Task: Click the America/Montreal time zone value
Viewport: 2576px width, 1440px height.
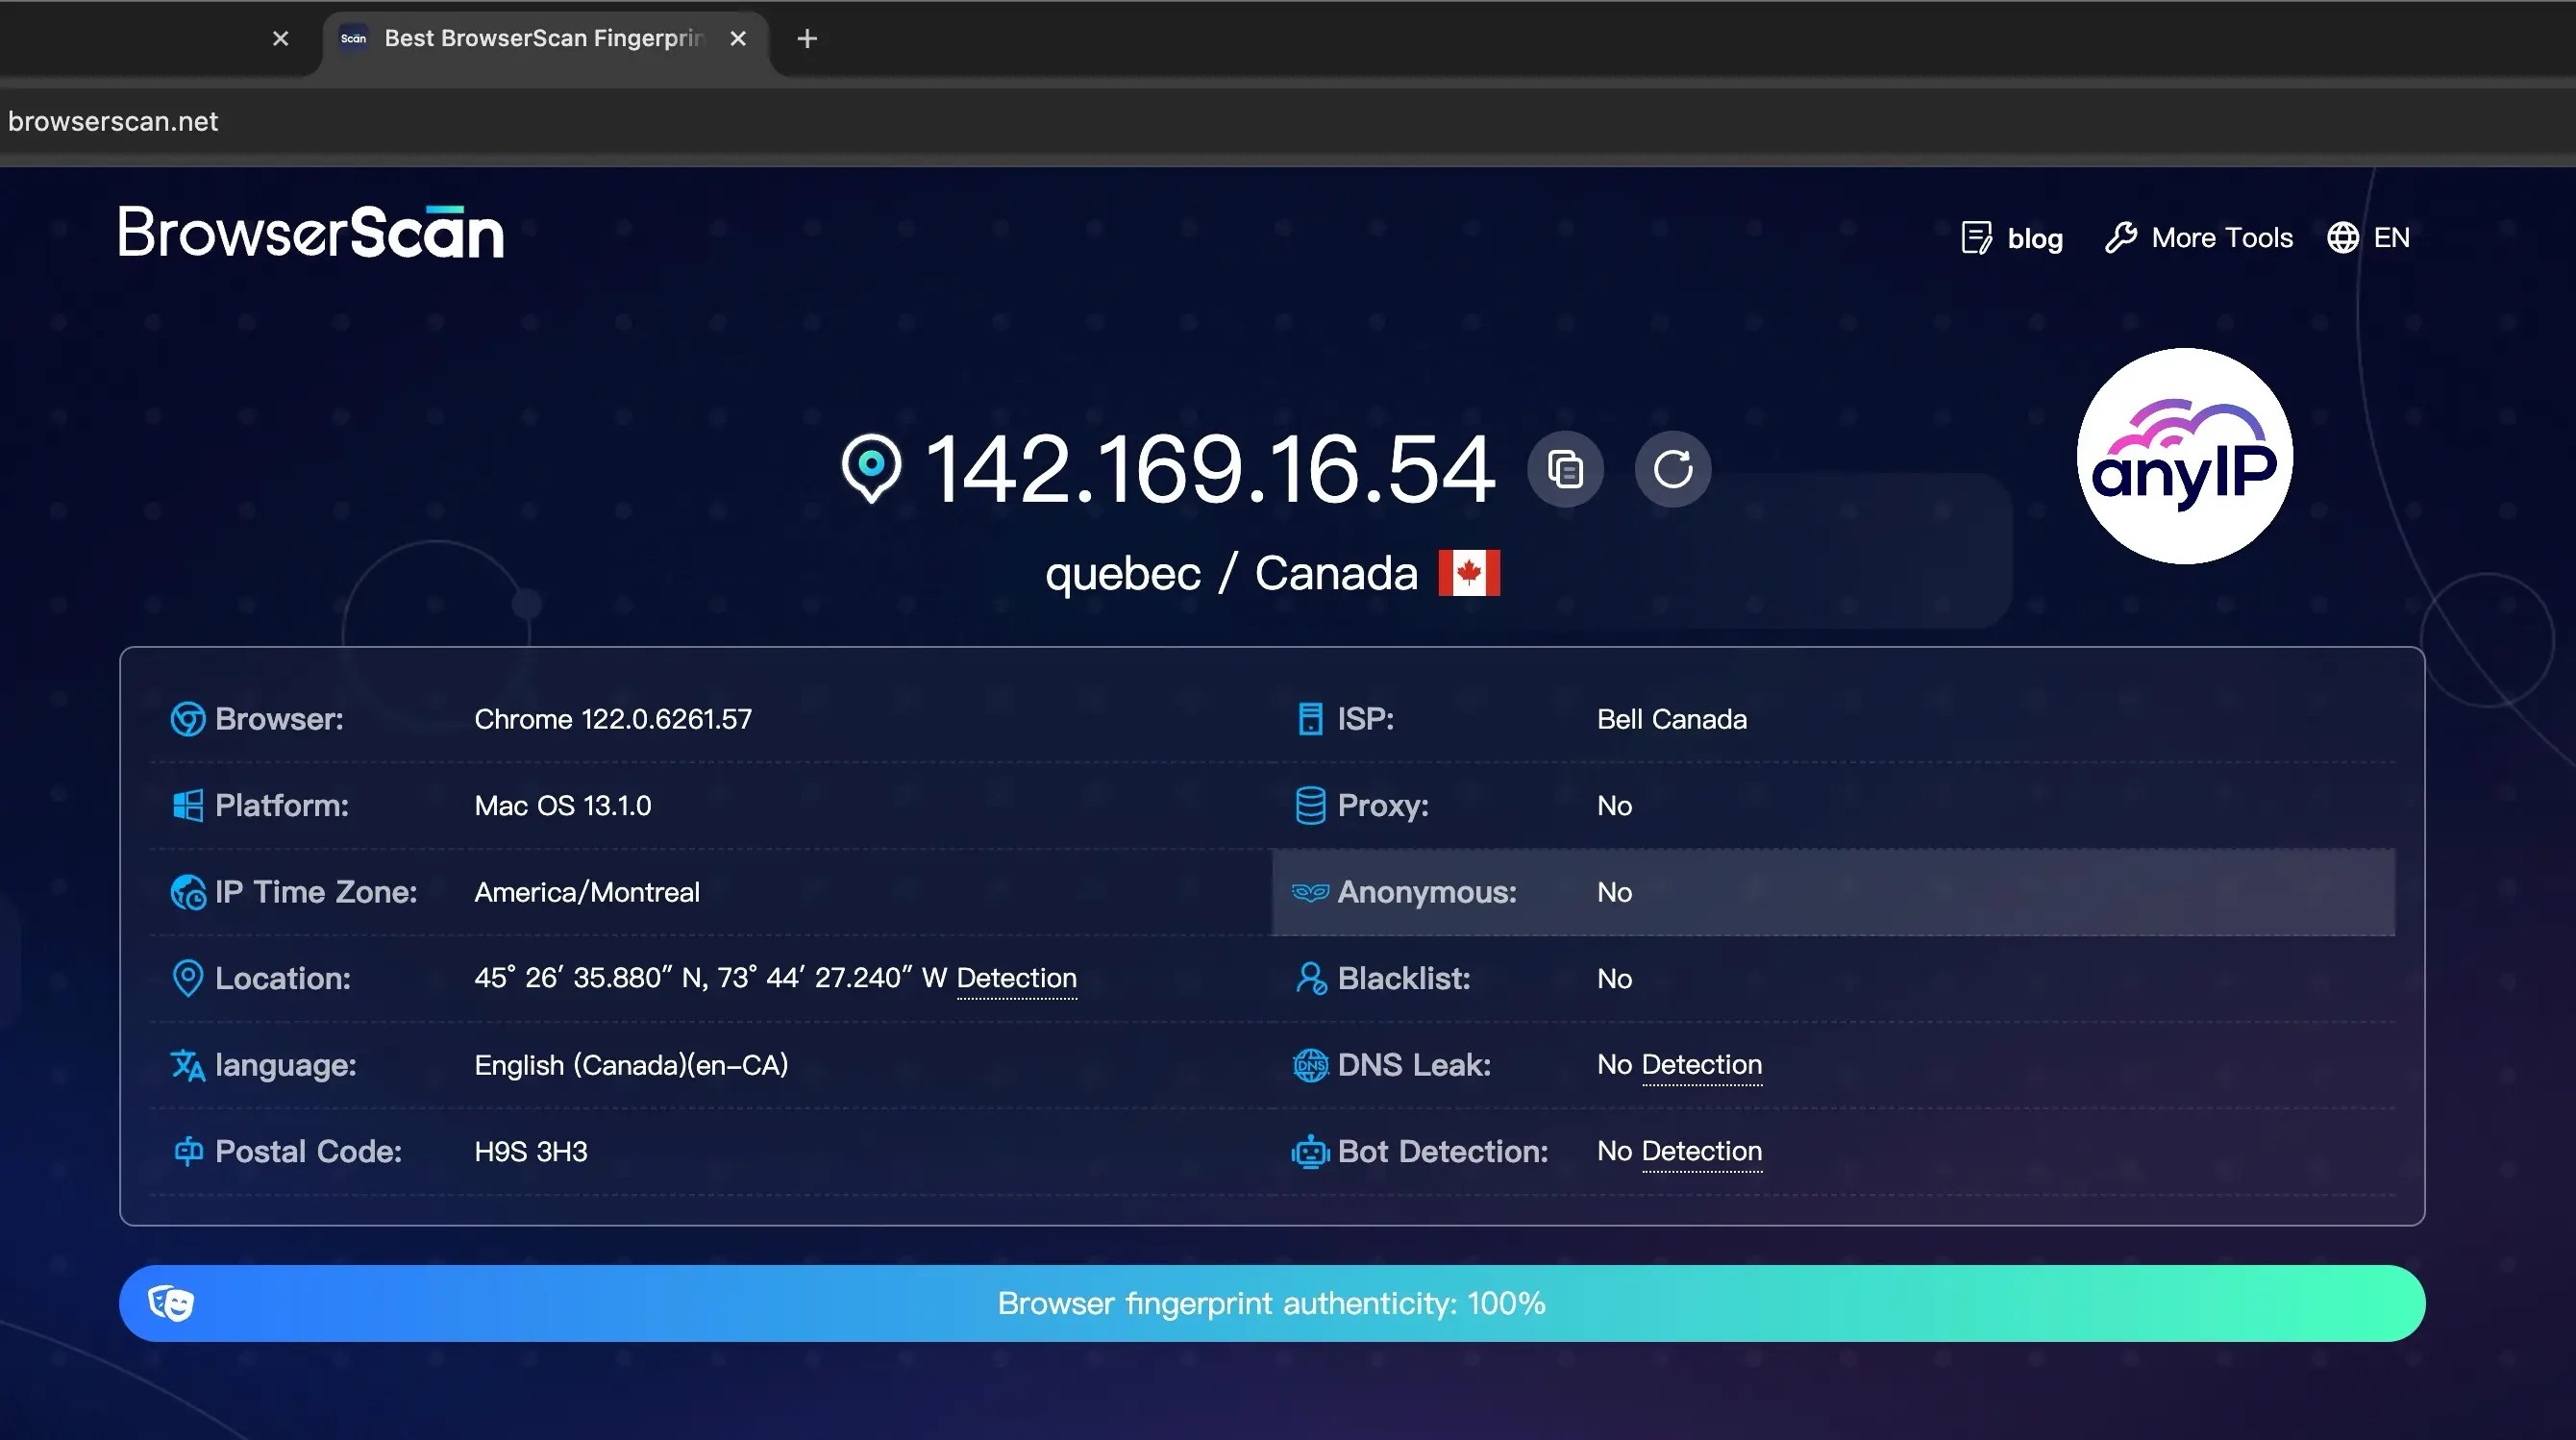Action: [587, 893]
